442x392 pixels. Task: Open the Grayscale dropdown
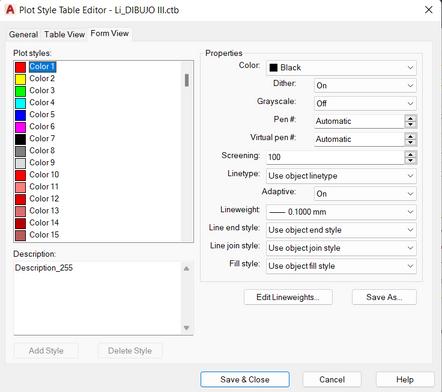click(x=365, y=104)
